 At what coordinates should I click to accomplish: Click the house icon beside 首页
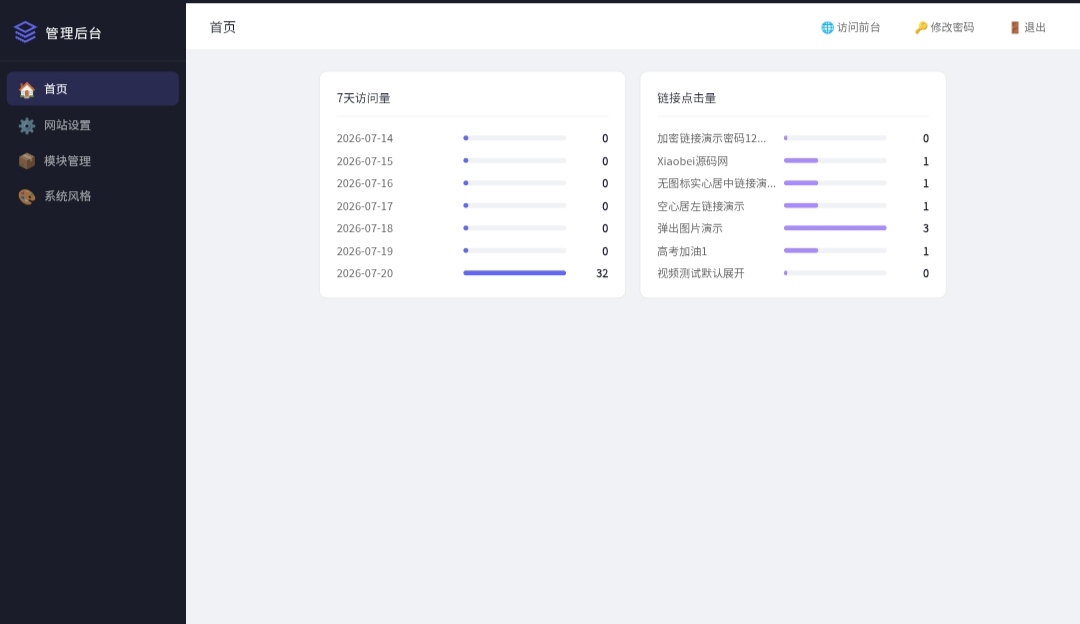click(27, 90)
